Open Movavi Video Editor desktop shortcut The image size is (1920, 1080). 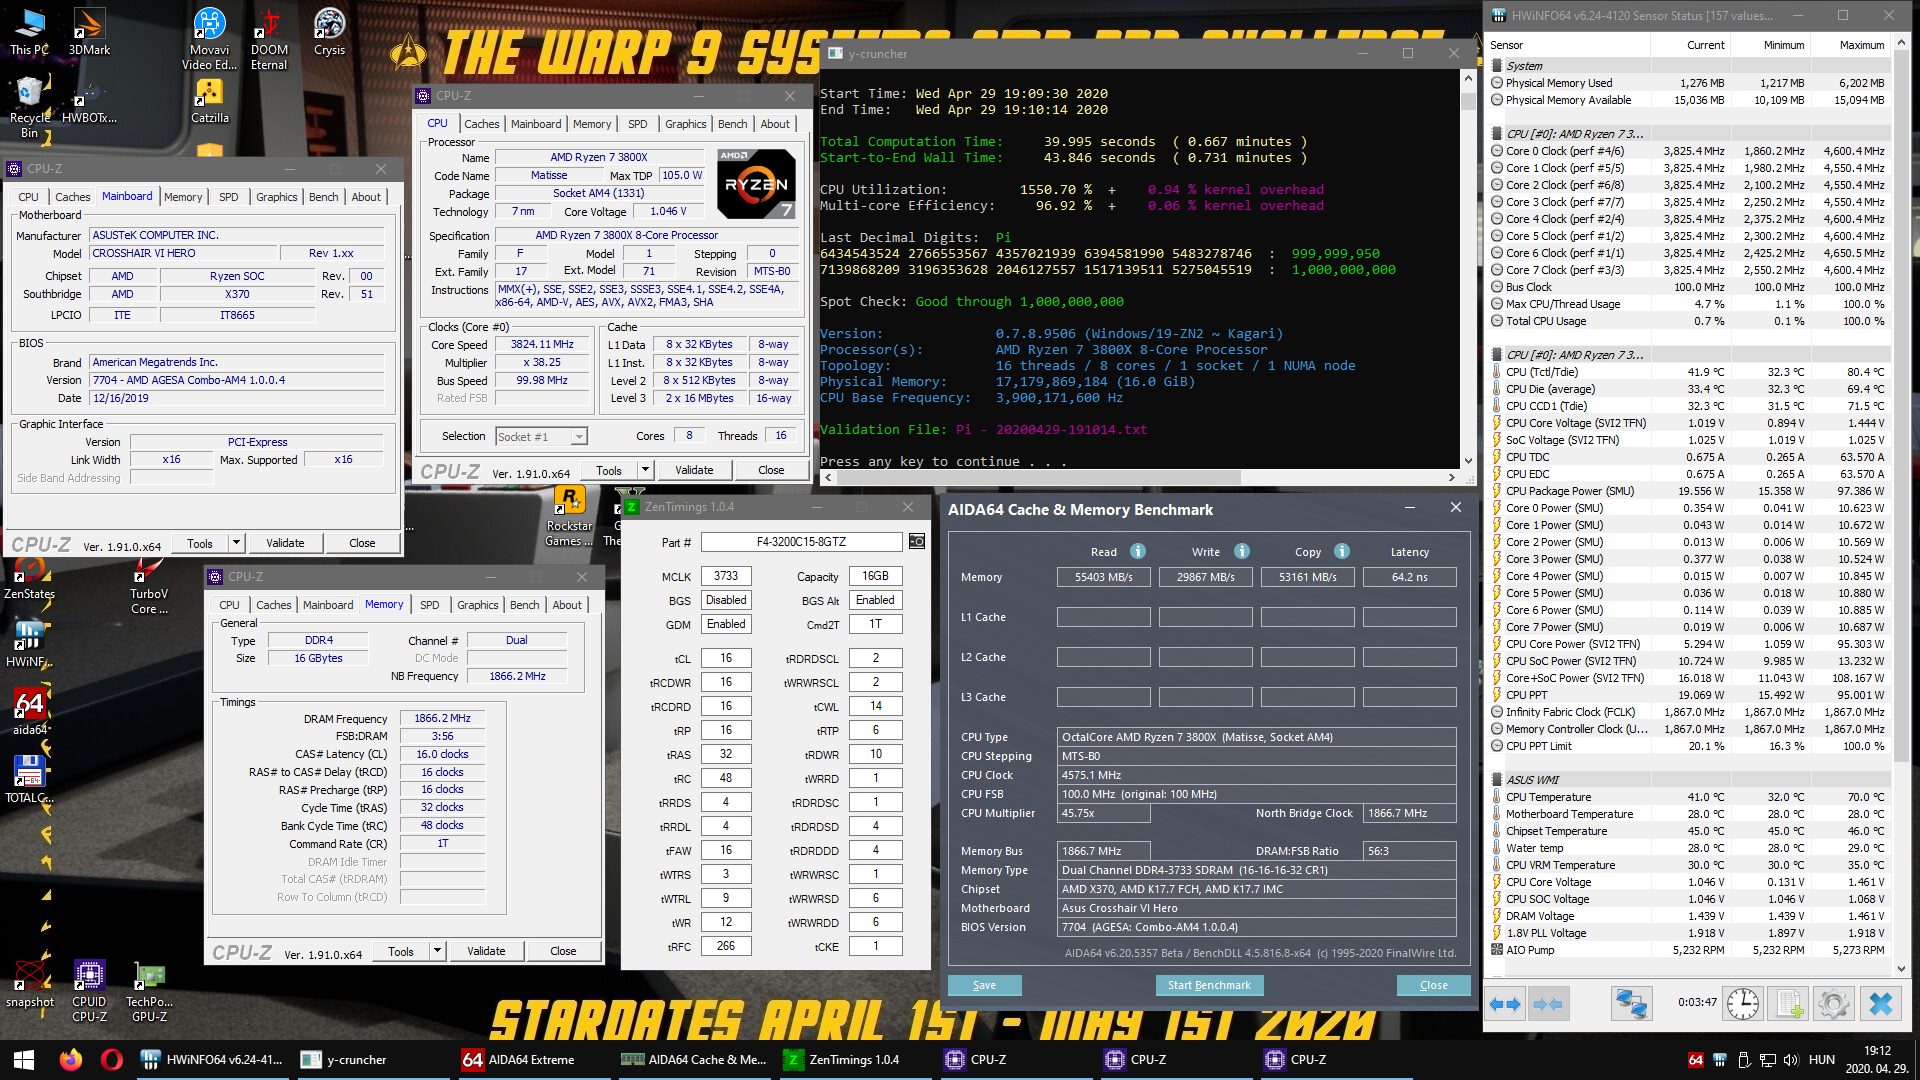(x=209, y=38)
